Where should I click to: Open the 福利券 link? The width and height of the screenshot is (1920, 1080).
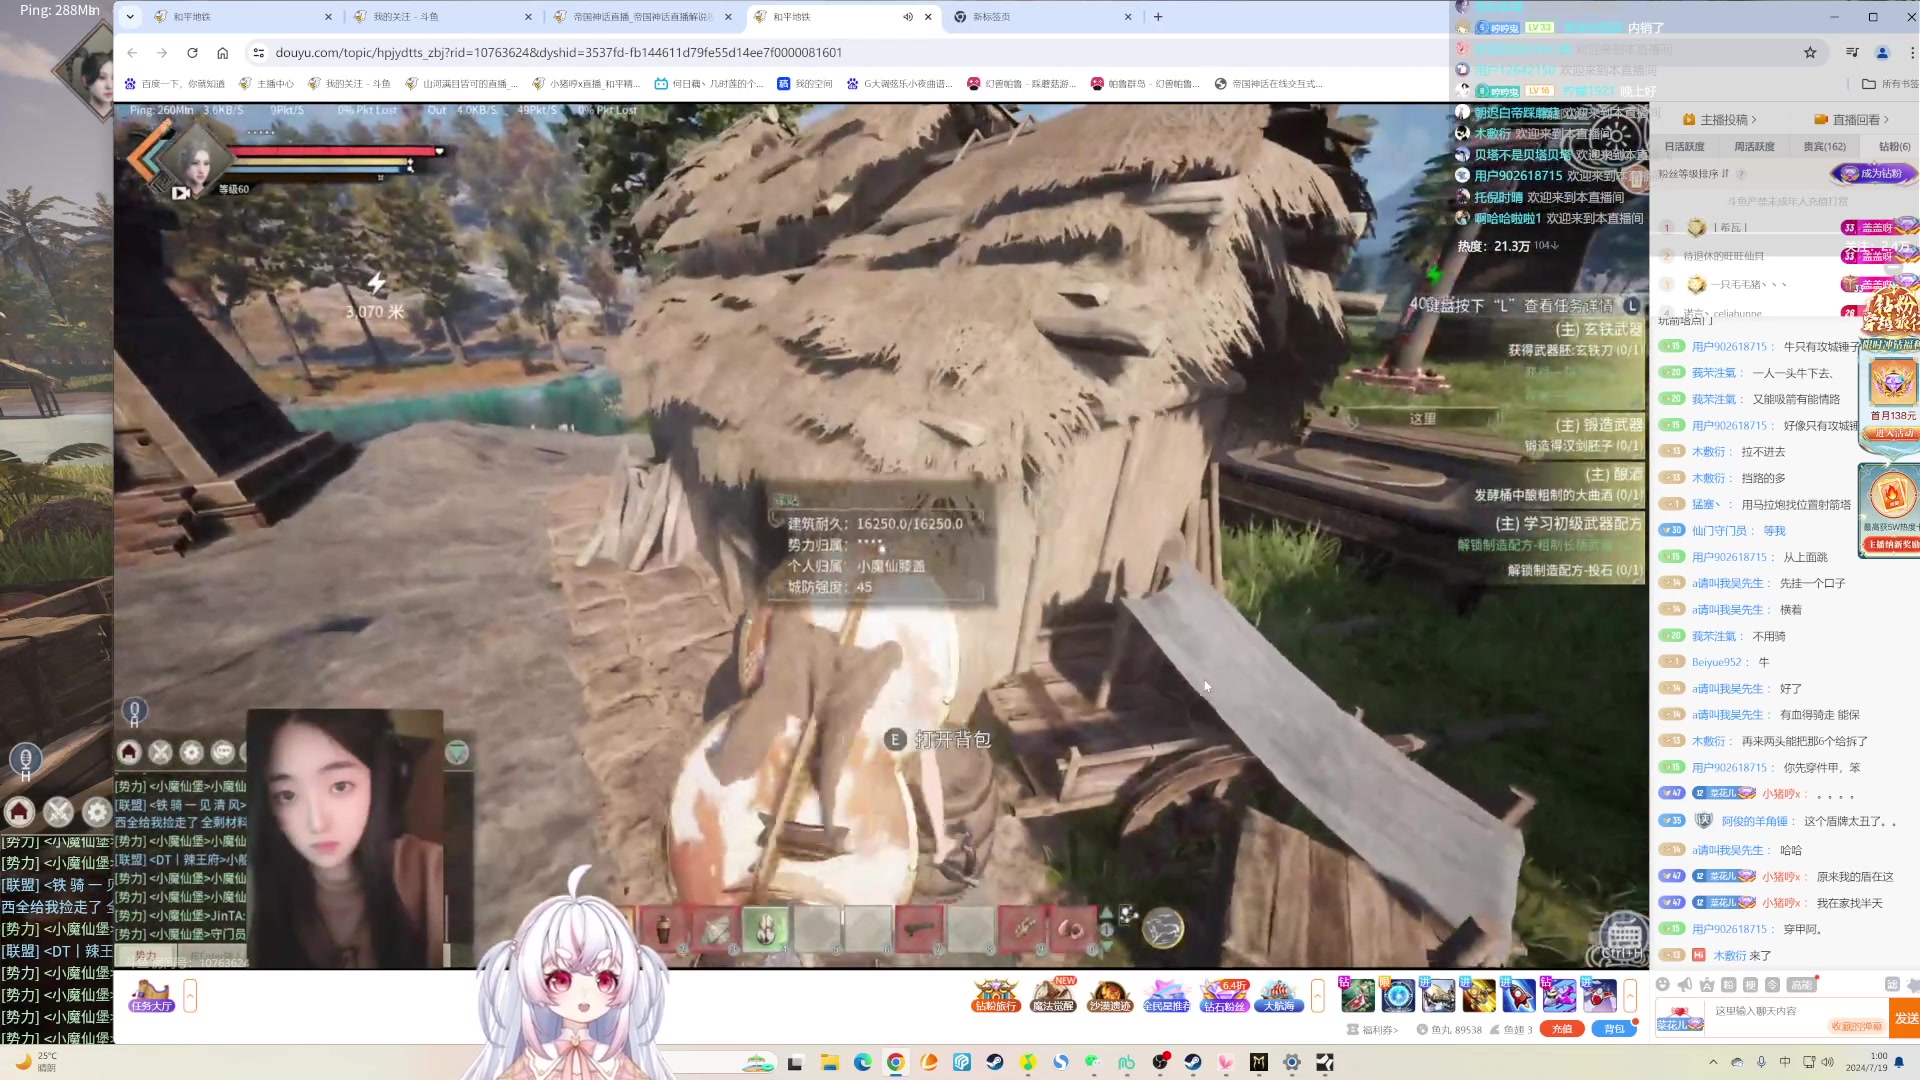(x=1373, y=1029)
